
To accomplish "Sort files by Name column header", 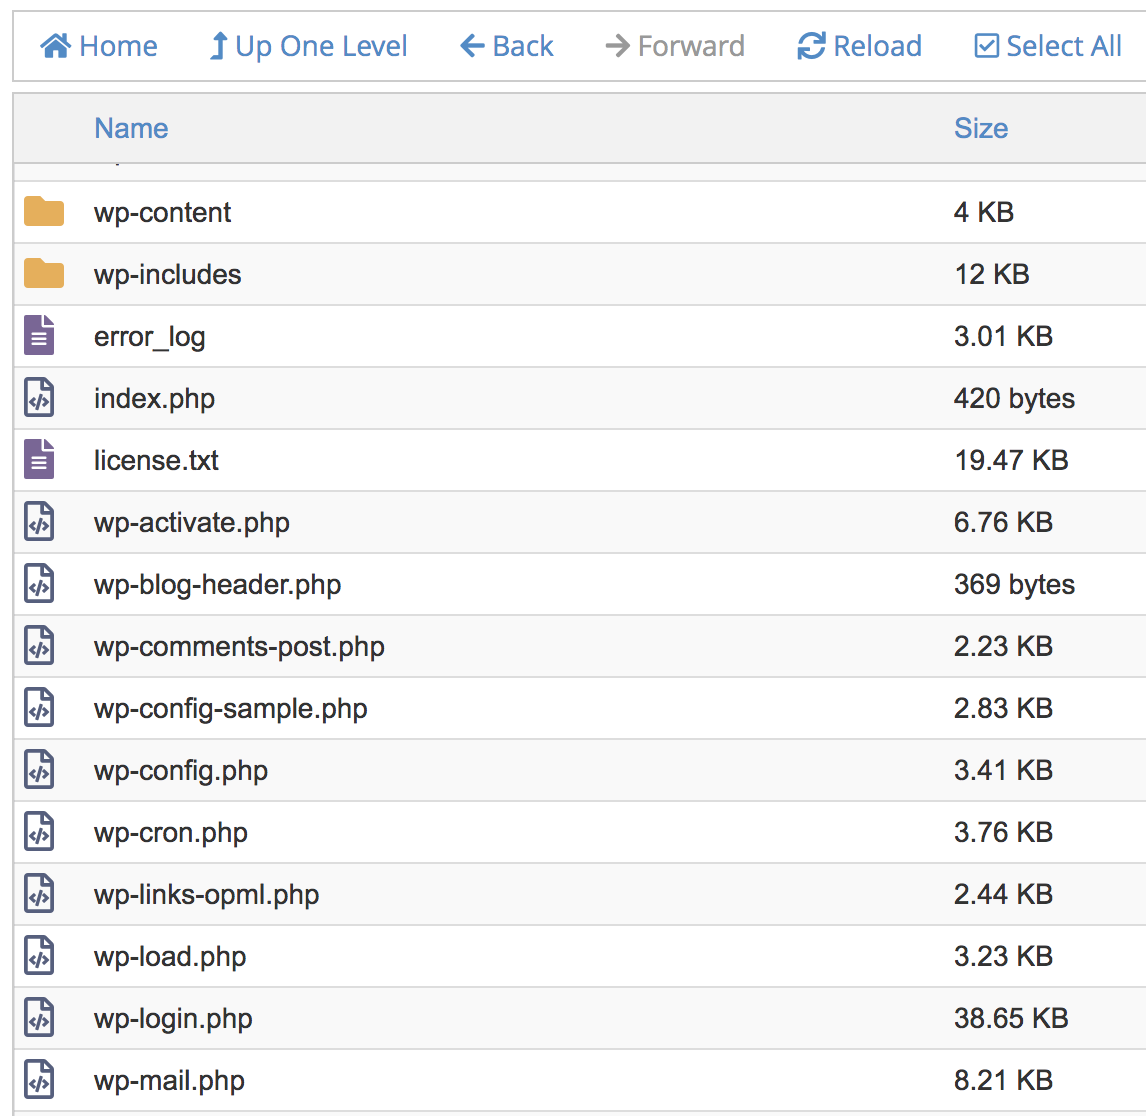I will (x=132, y=128).
